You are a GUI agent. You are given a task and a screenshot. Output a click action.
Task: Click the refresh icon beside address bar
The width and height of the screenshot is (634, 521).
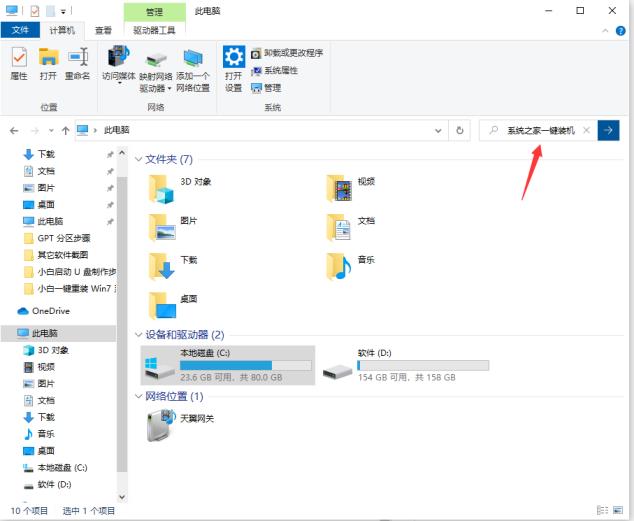[460, 130]
